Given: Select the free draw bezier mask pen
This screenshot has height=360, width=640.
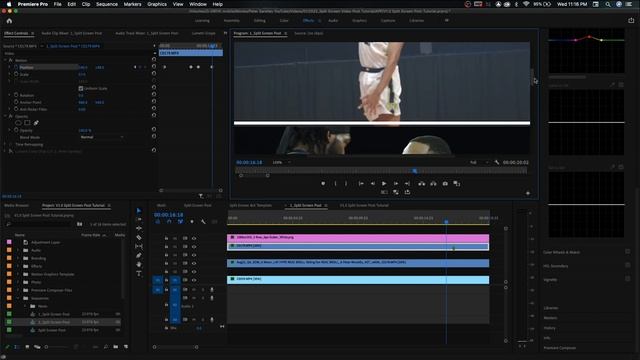Looking at the screenshot, I should [36, 123].
